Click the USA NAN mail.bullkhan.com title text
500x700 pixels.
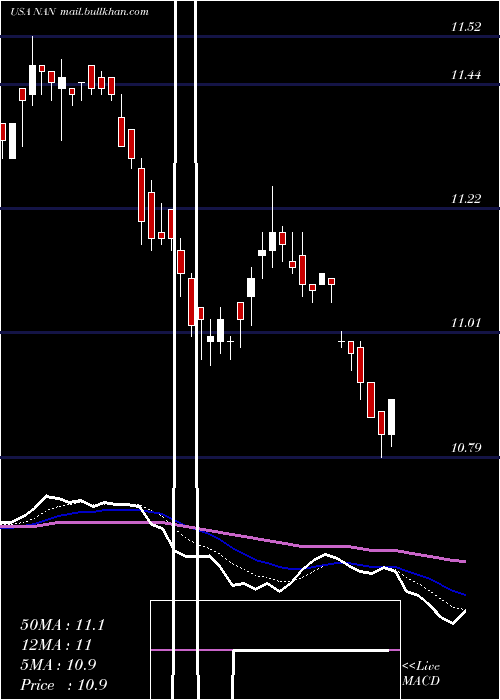coord(79,12)
